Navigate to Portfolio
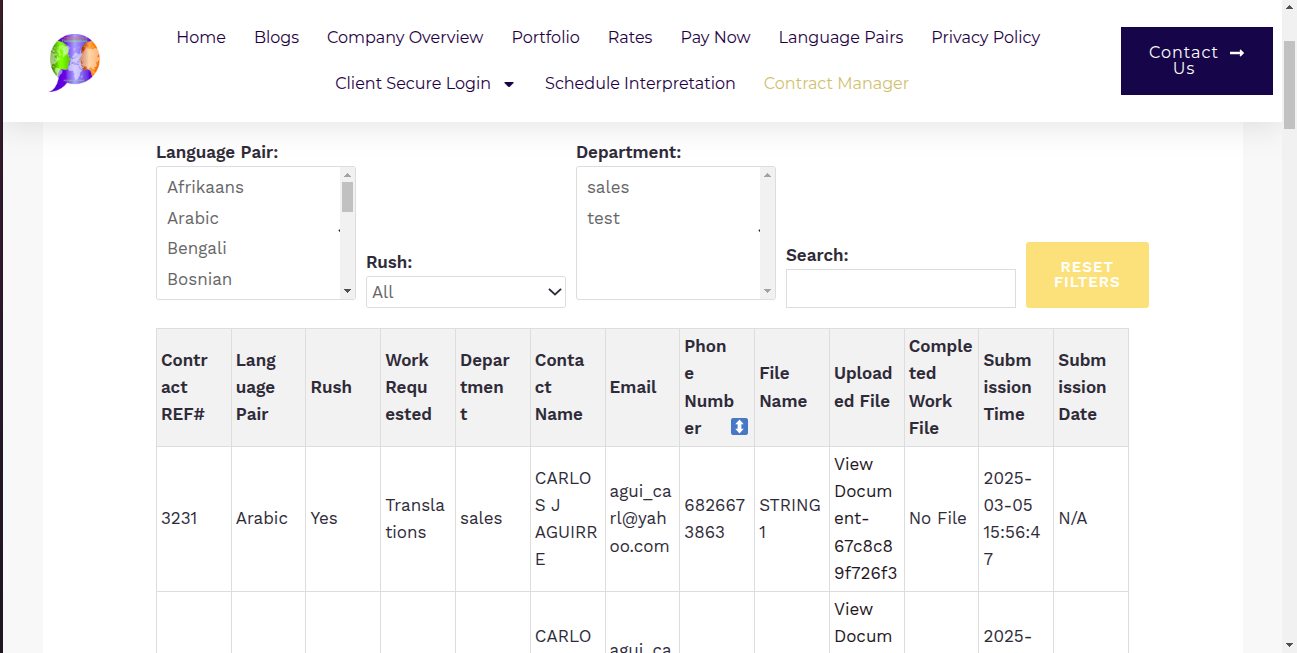Viewport: 1297px width, 653px height. 546,37
